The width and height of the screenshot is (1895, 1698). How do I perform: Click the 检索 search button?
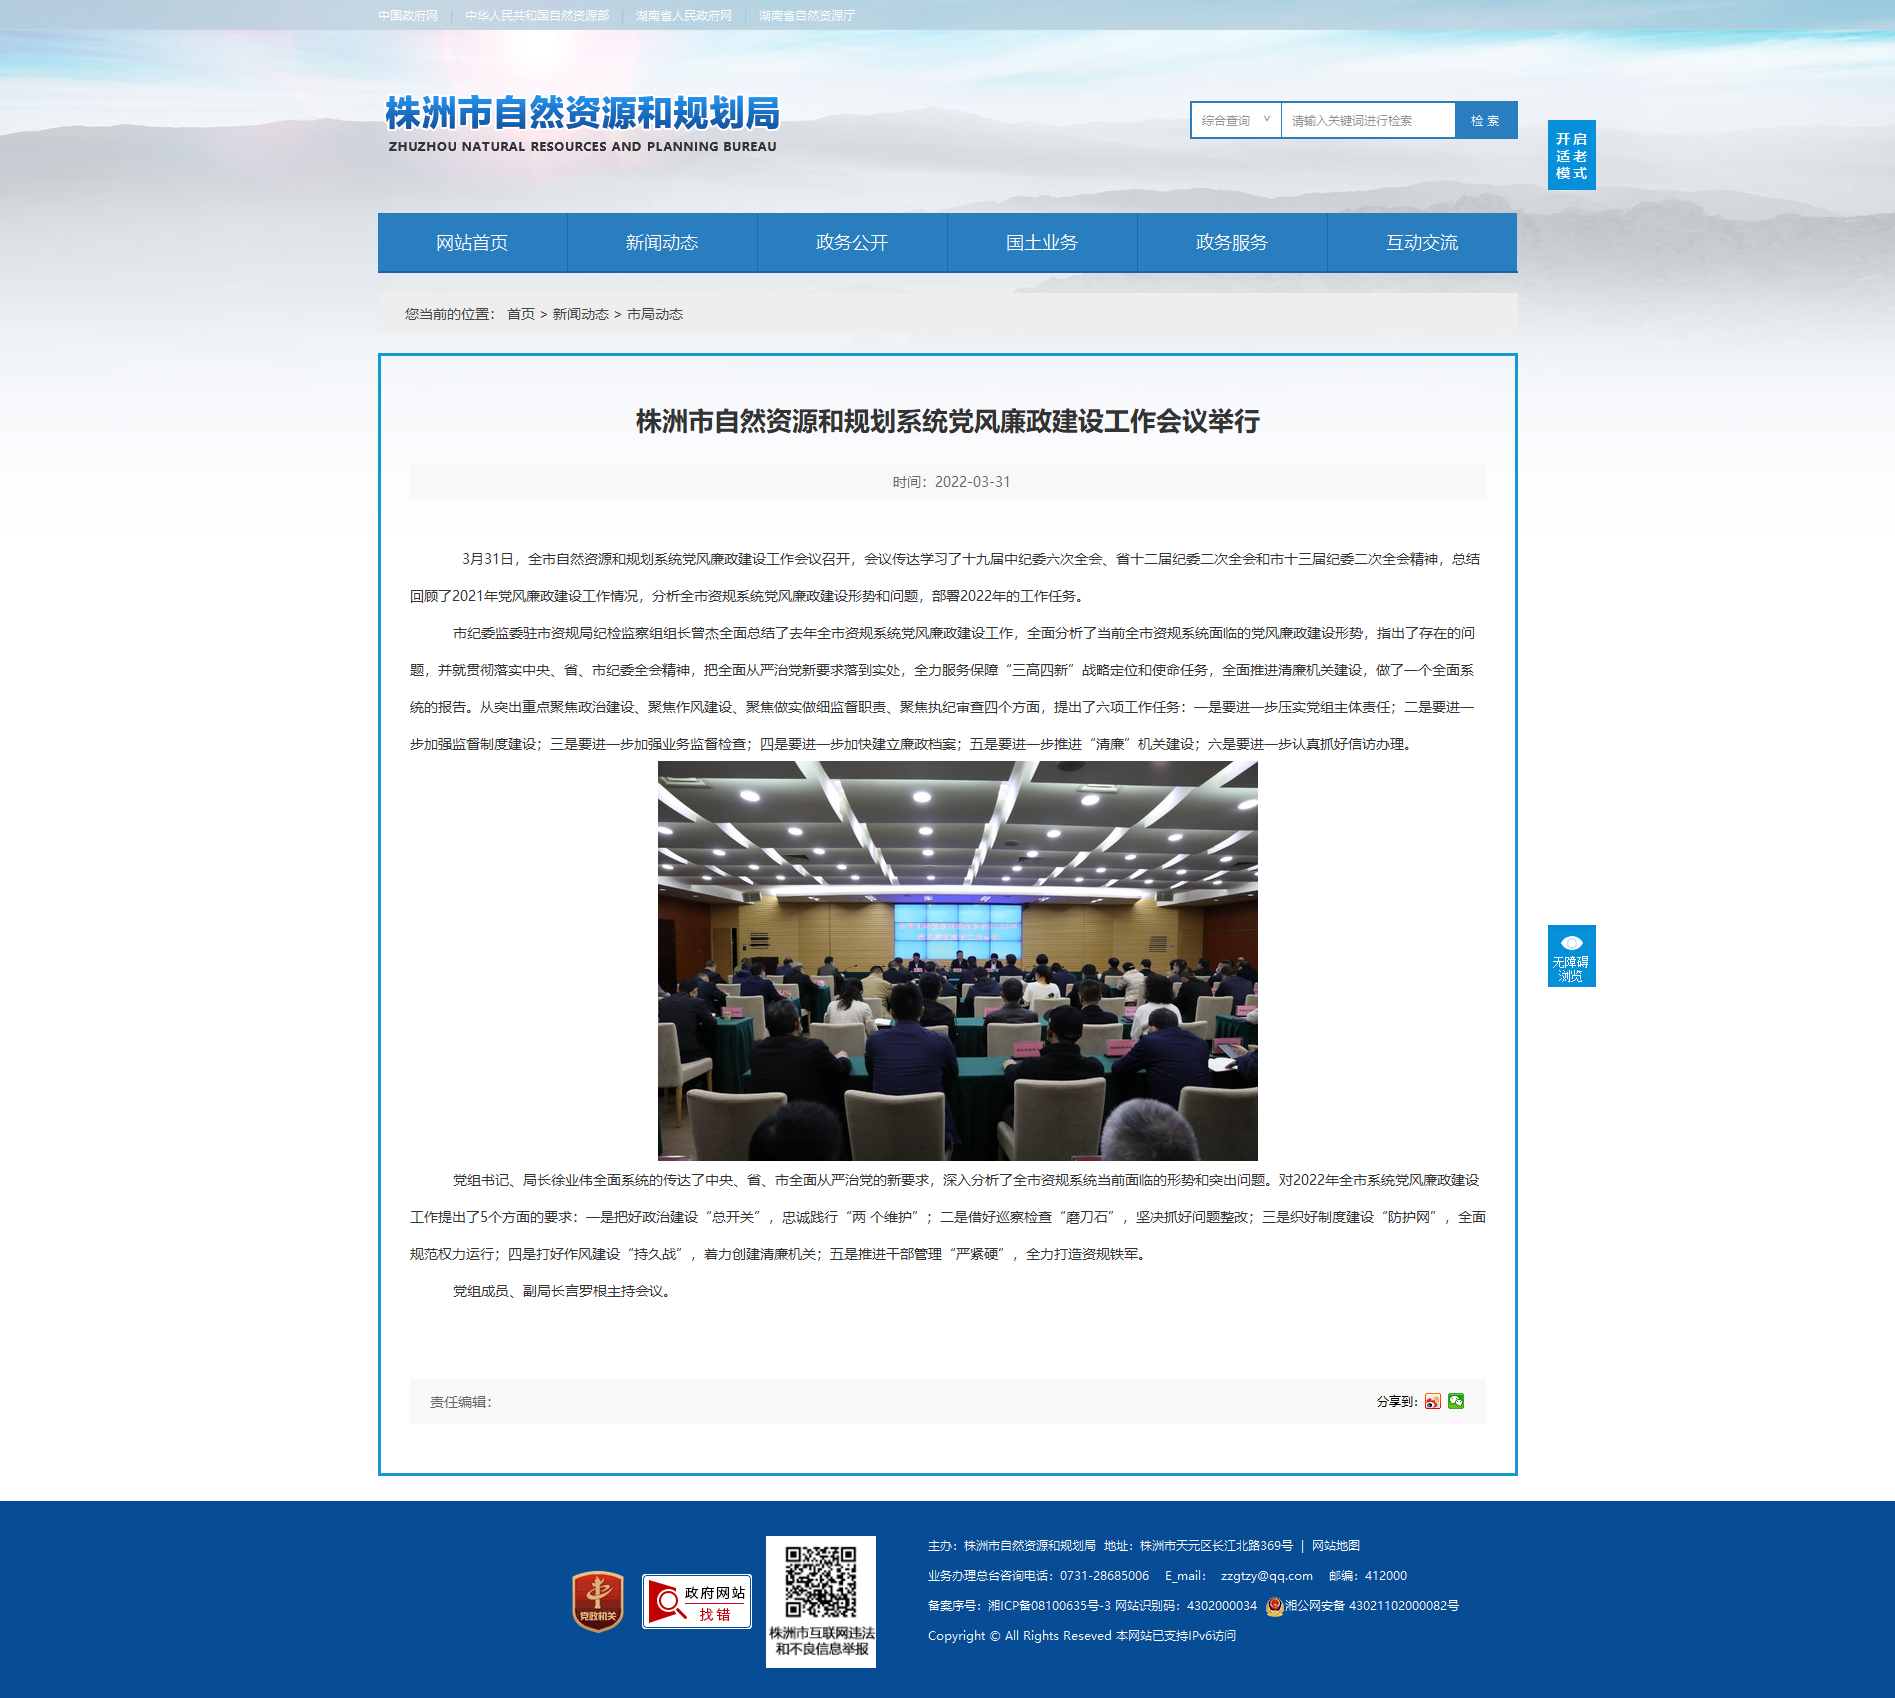(1486, 120)
